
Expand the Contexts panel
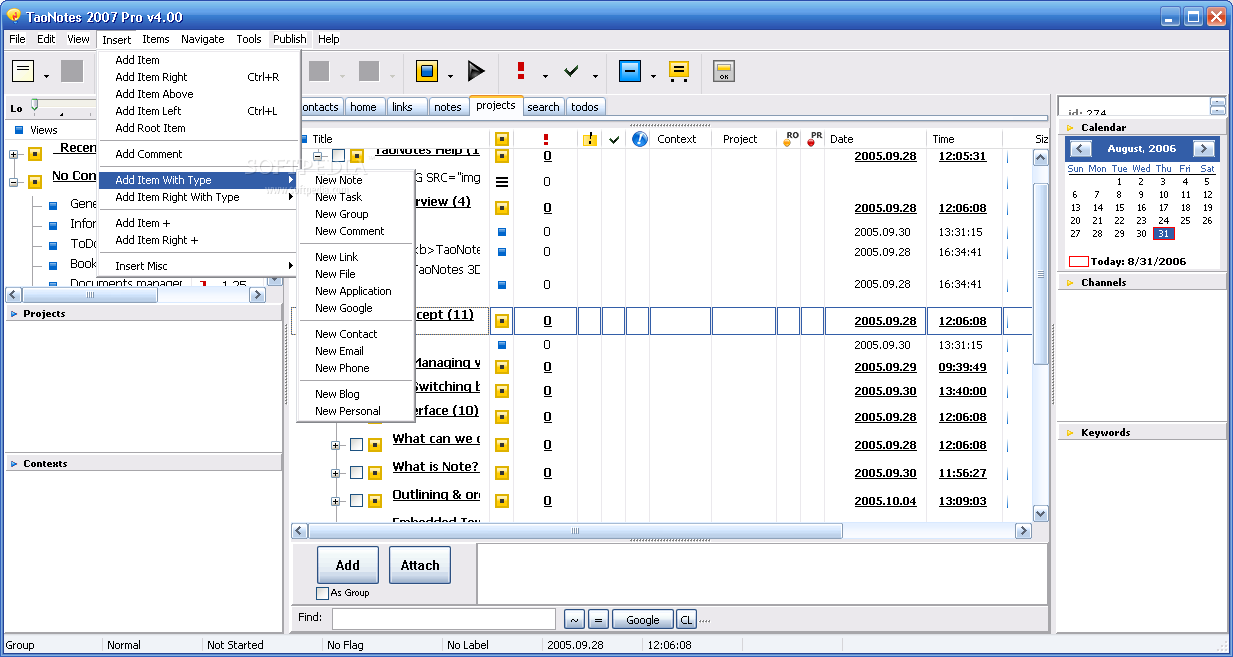point(14,464)
